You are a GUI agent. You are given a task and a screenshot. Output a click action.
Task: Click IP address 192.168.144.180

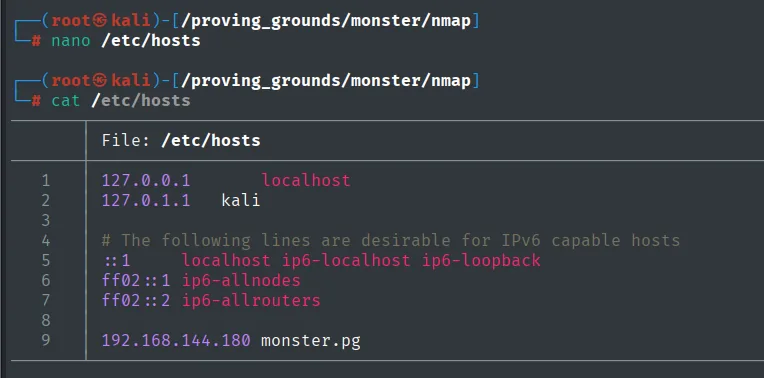pos(176,340)
